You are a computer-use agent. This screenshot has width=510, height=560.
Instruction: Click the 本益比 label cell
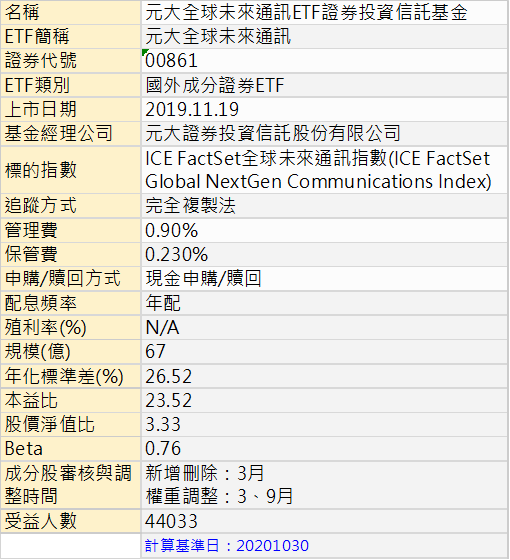[71, 400]
